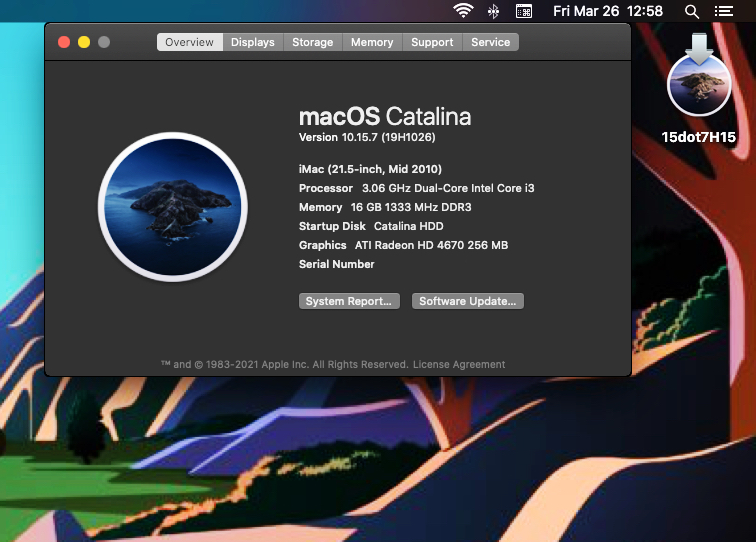Click the Serial Number label
756x542 pixels.
337,264
